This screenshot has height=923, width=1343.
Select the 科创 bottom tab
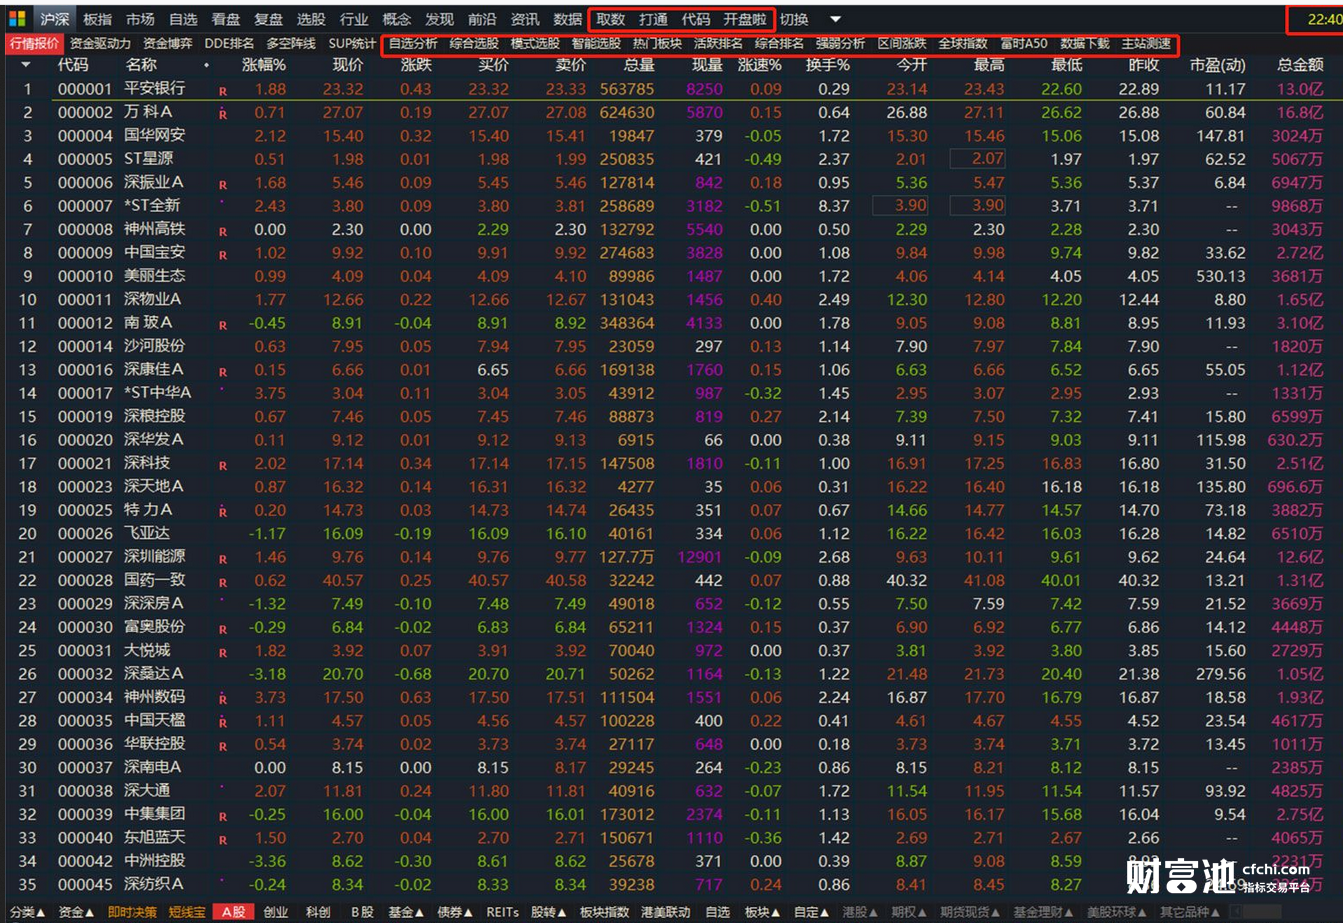point(318,912)
